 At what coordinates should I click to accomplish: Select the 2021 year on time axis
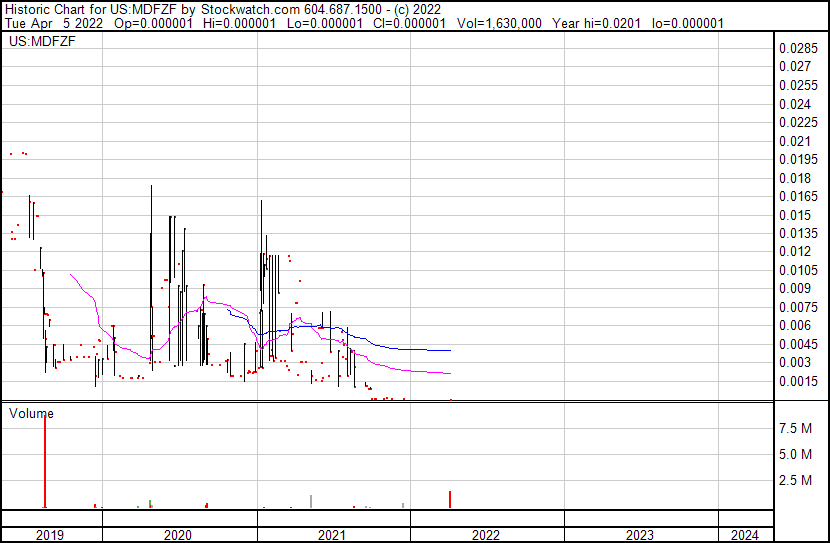coord(332,535)
